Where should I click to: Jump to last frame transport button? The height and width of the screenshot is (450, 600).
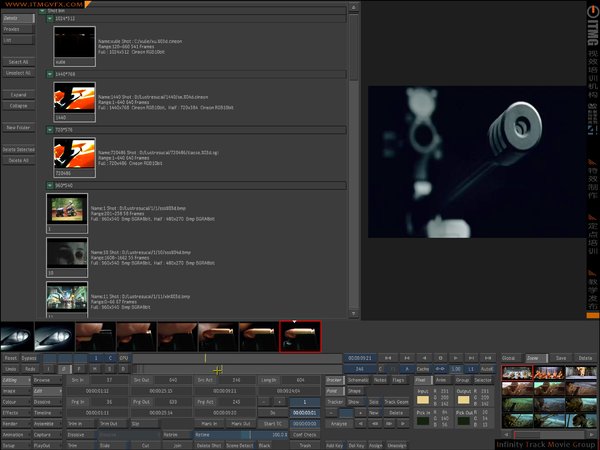[489, 357]
